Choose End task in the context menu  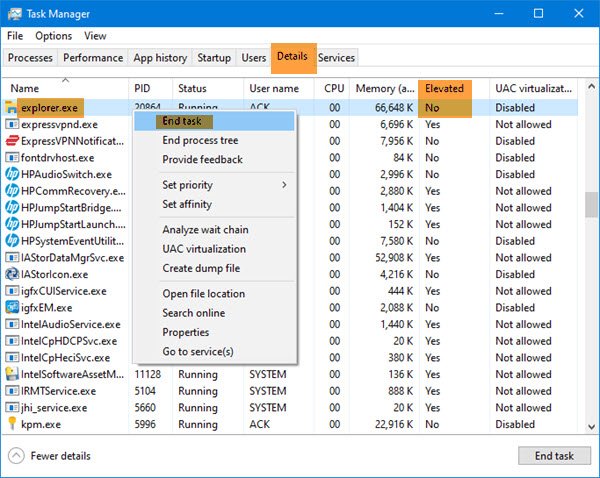pyautogui.click(x=214, y=121)
